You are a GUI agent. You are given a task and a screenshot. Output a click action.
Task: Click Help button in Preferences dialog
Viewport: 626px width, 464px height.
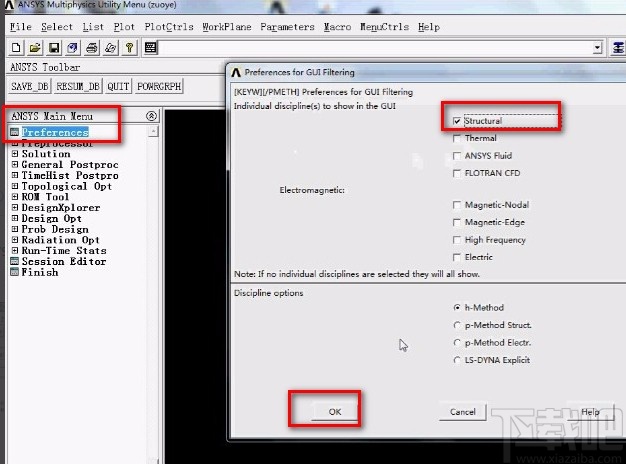[x=590, y=412]
